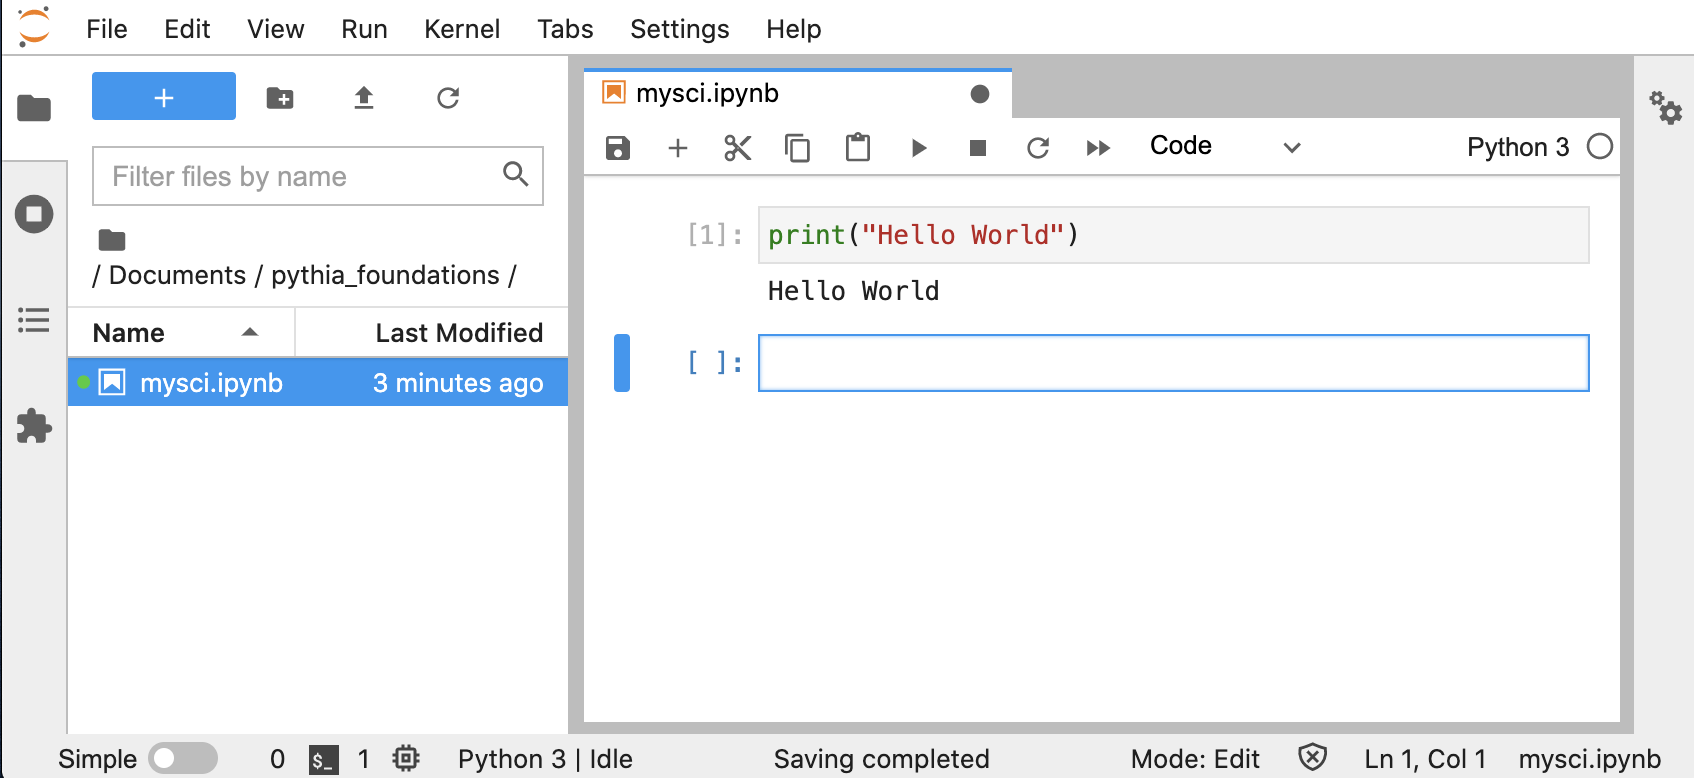Open the Running Terminals and Kernels sidebar

click(34, 214)
